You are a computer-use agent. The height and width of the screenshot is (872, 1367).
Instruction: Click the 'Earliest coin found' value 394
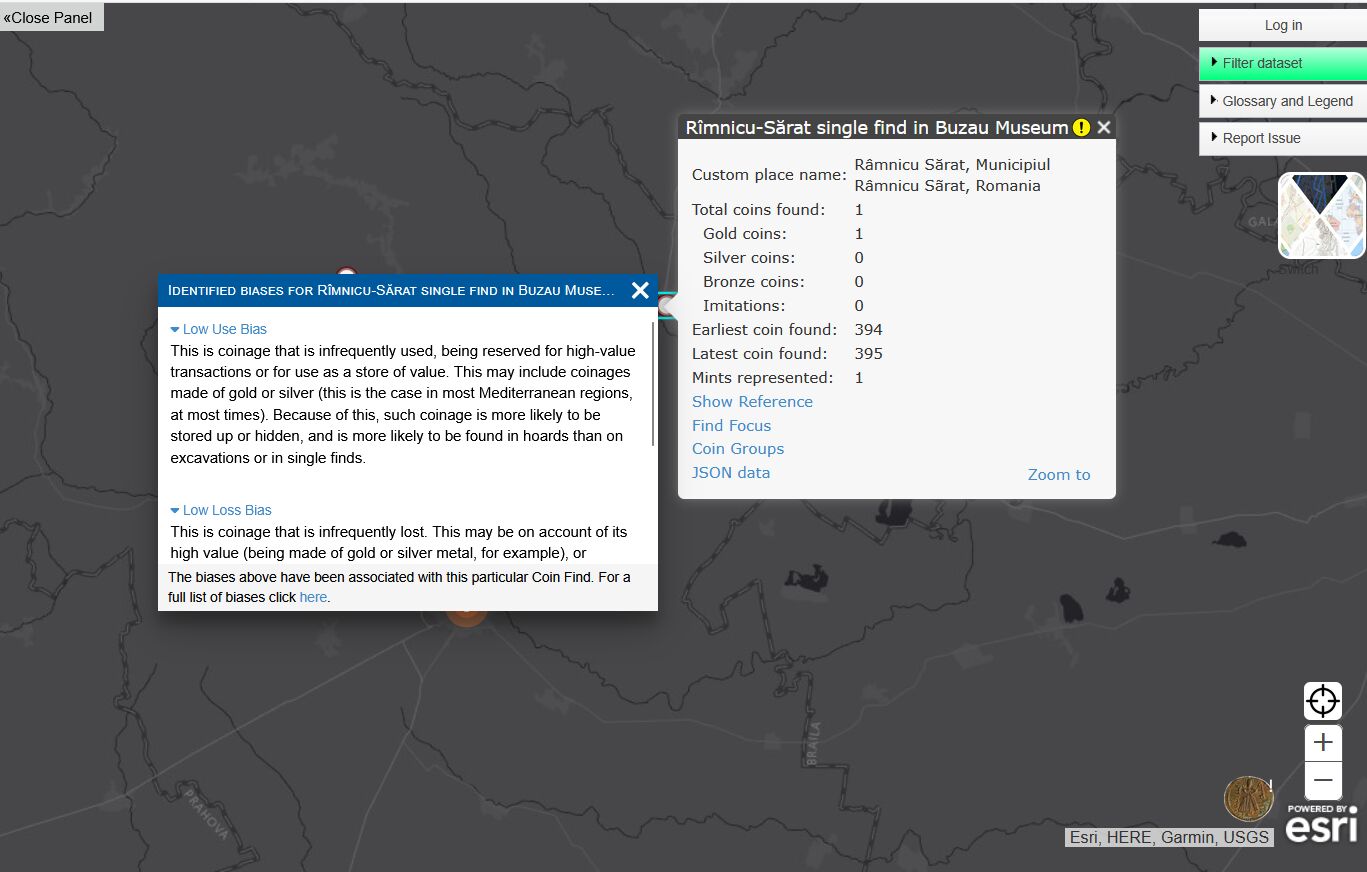pyautogui.click(x=869, y=329)
